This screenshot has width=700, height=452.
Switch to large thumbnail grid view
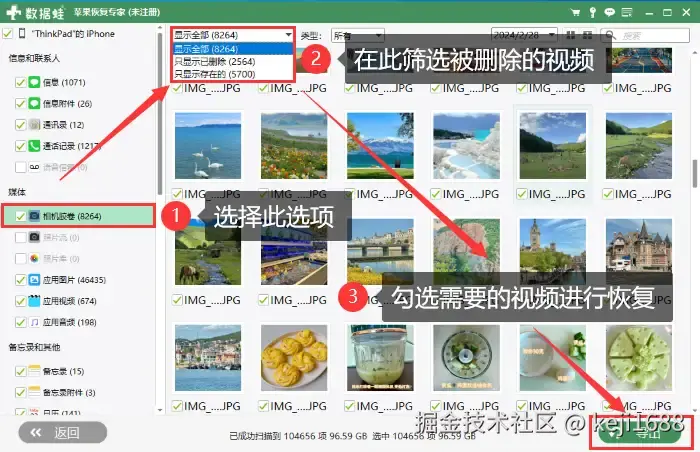pos(571,35)
